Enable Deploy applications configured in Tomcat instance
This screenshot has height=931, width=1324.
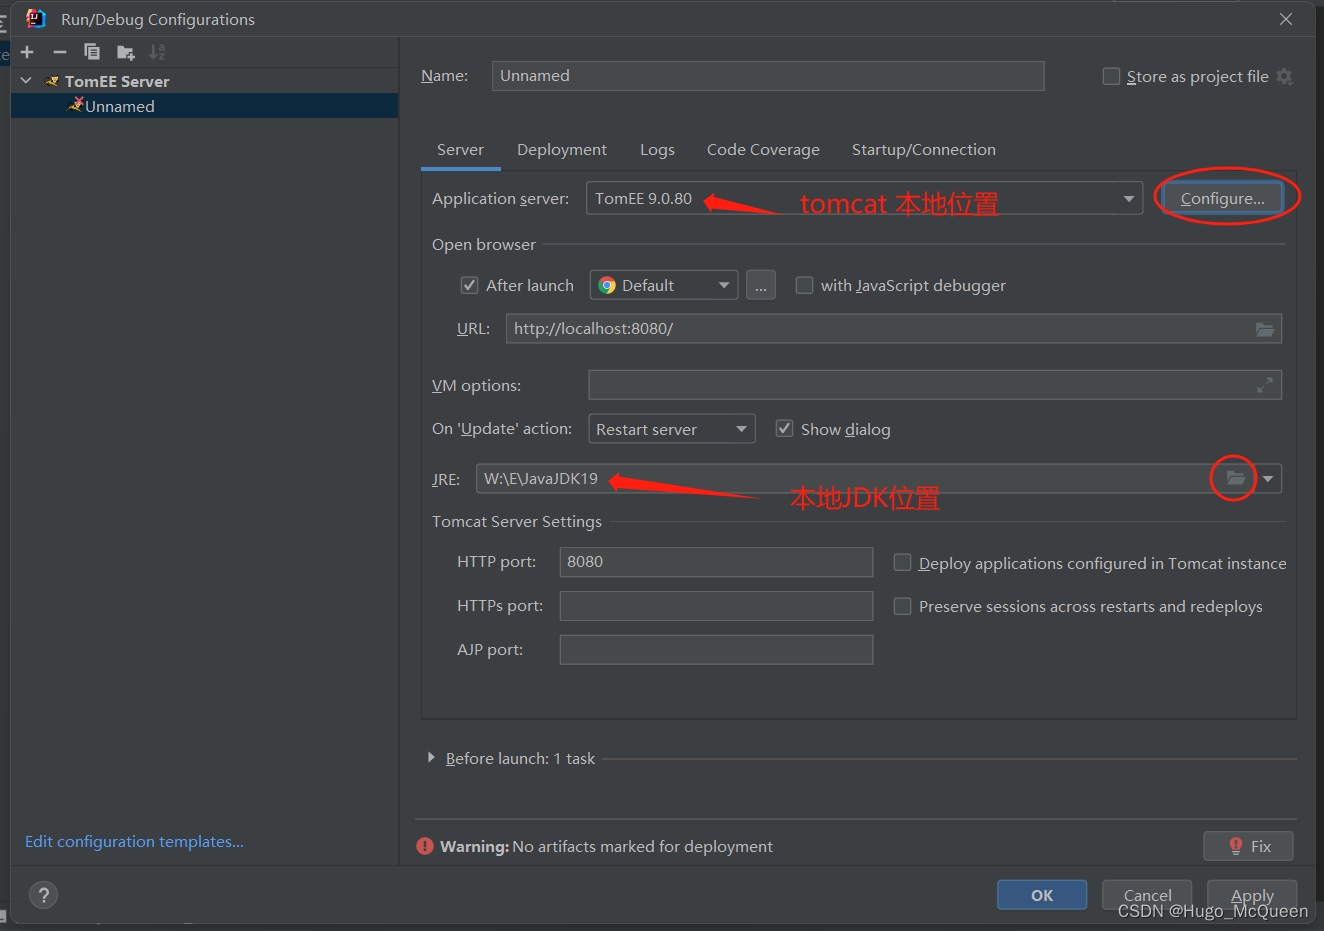click(x=902, y=563)
